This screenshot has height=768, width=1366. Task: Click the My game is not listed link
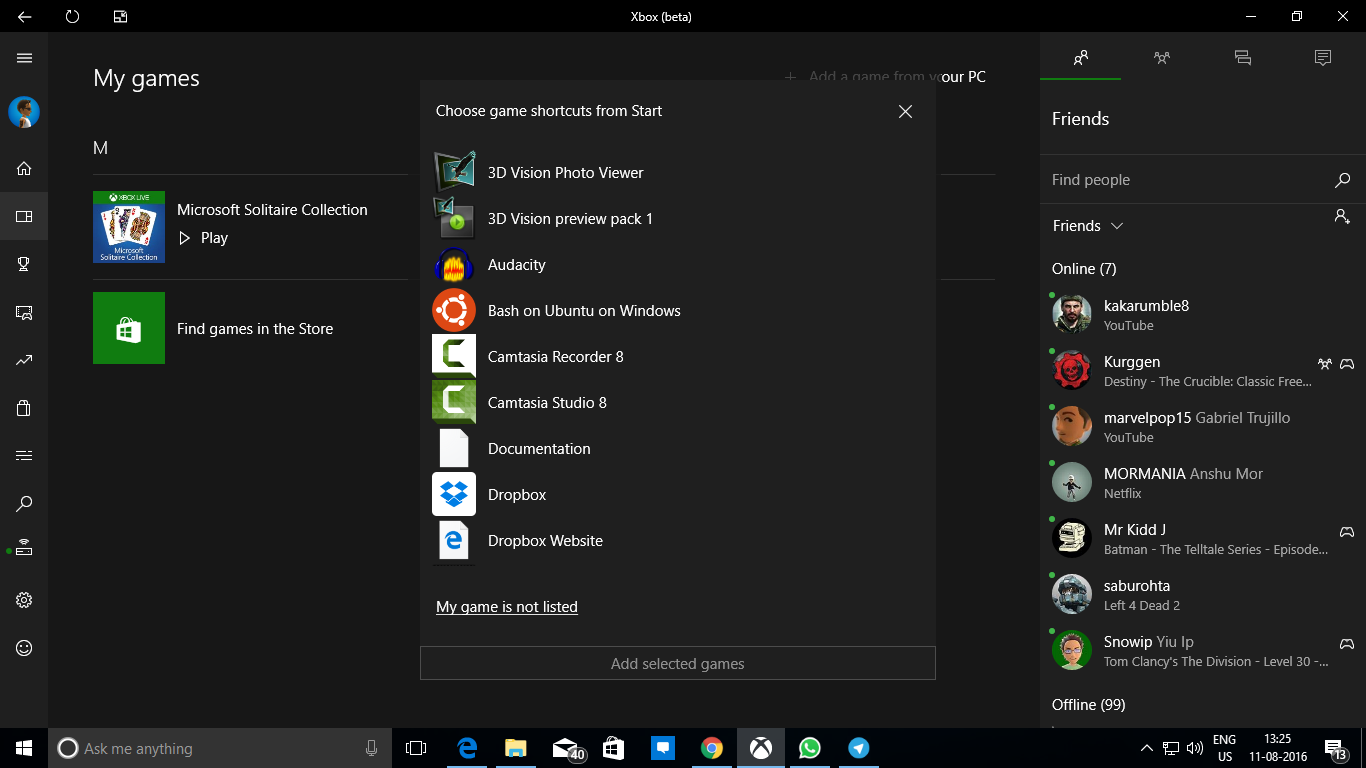pos(507,606)
